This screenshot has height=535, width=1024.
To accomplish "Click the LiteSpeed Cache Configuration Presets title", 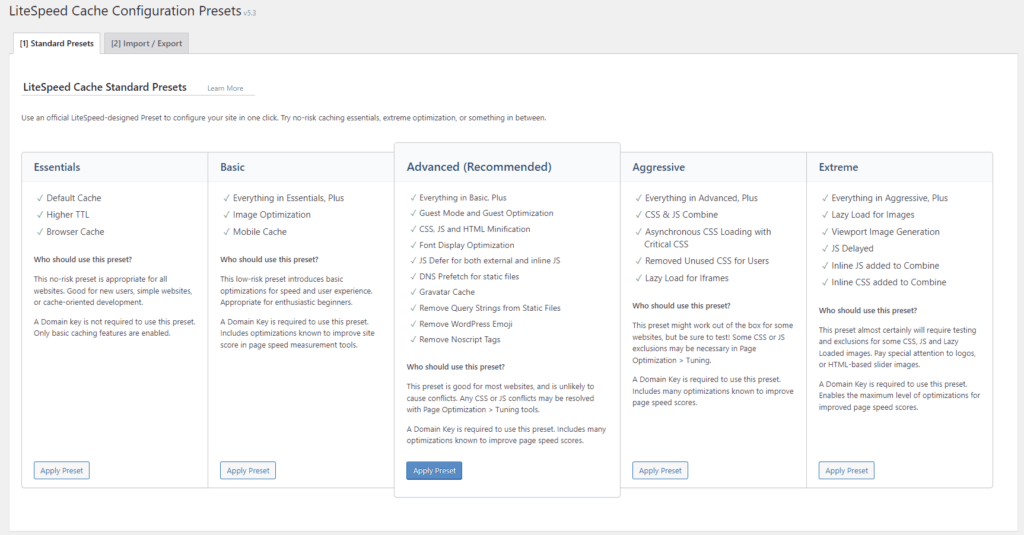I will (x=124, y=11).
